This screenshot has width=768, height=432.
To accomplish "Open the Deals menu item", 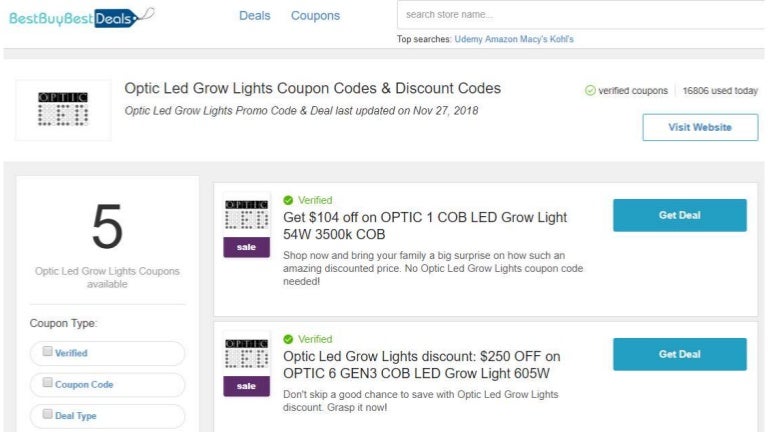I will click(x=255, y=16).
